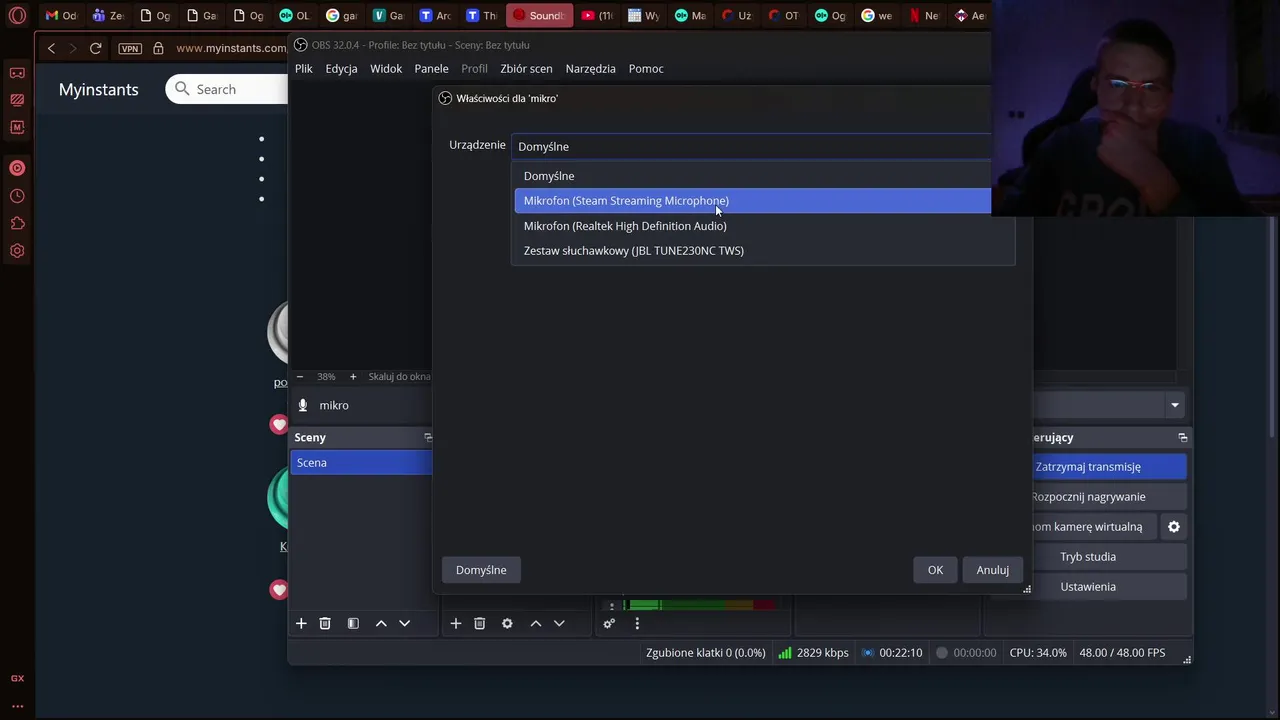Switch to the Netflix browser tab
The height and width of the screenshot is (720, 1280).
click(x=925, y=15)
